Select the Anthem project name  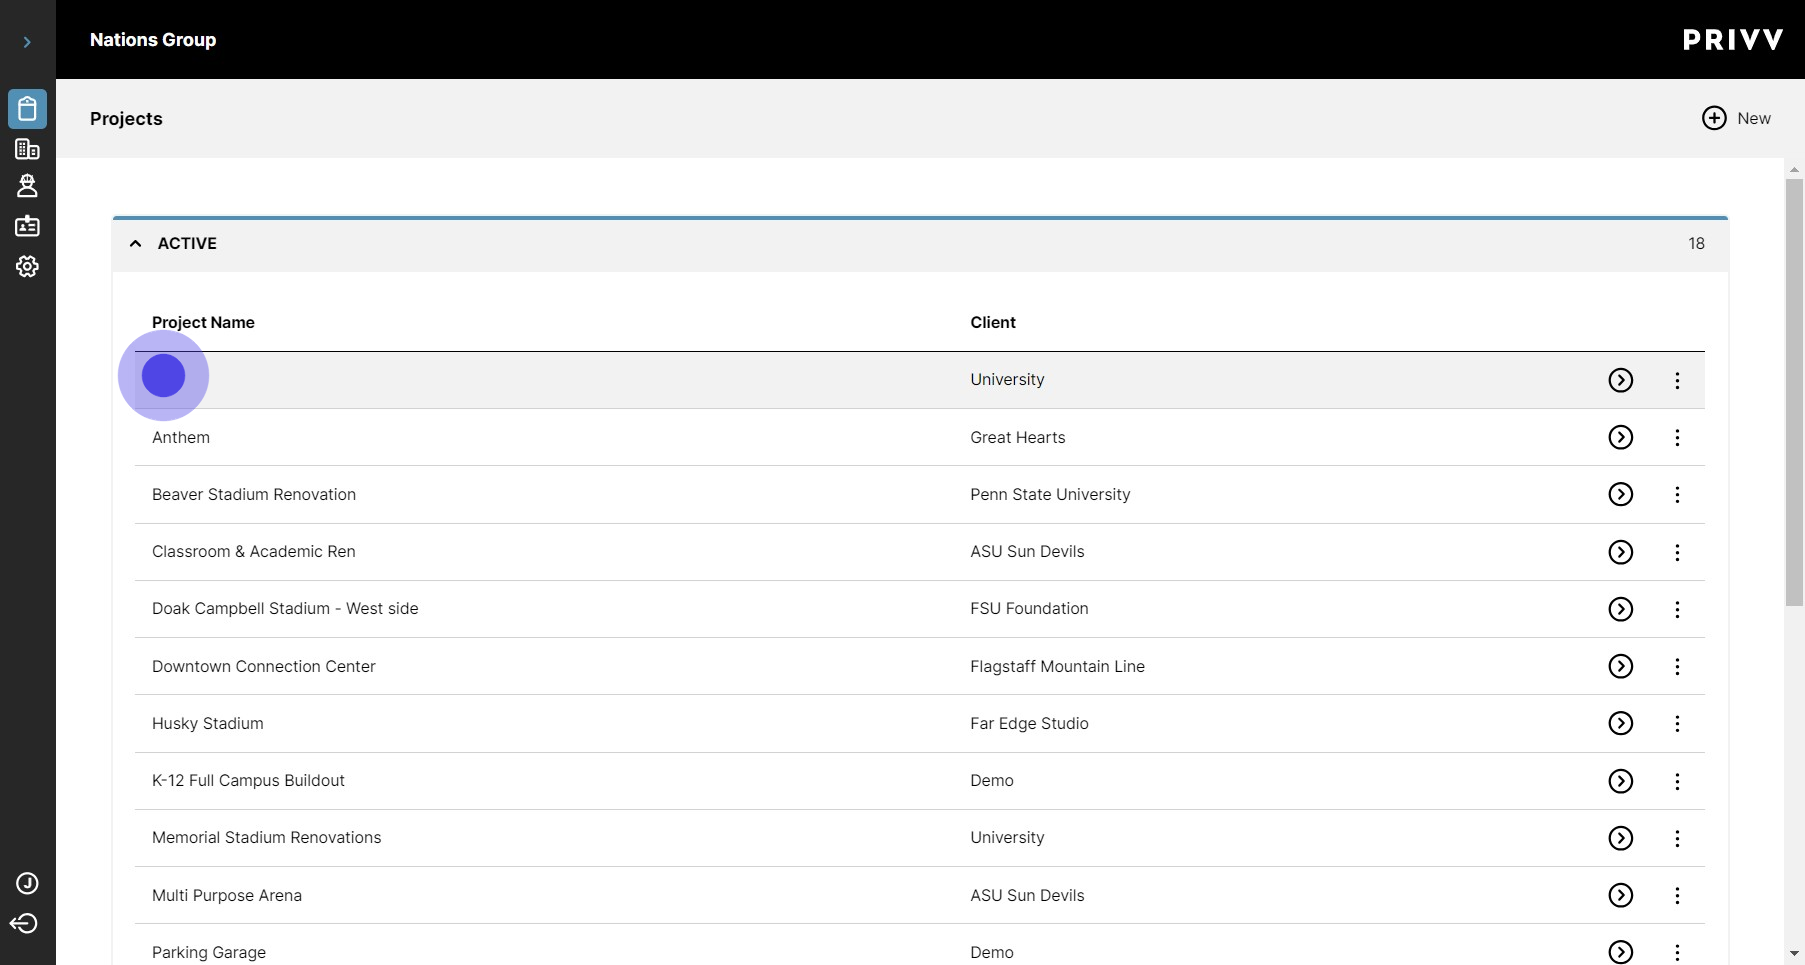181,437
